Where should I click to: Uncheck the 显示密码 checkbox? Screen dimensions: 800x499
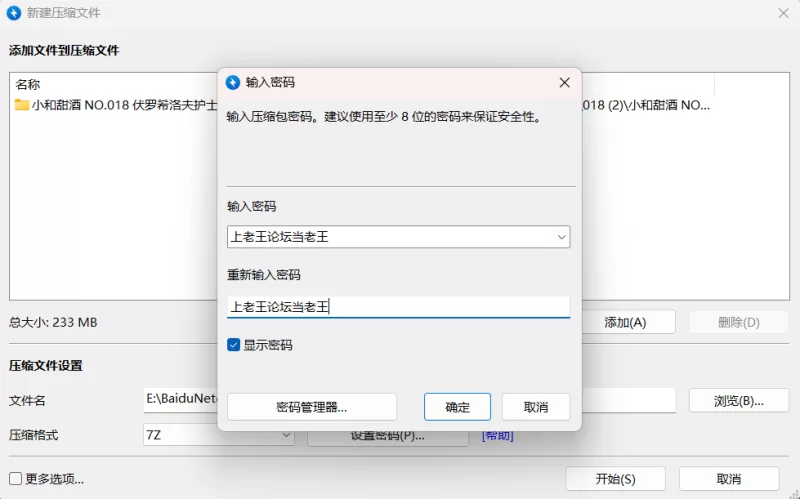click(233, 345)
